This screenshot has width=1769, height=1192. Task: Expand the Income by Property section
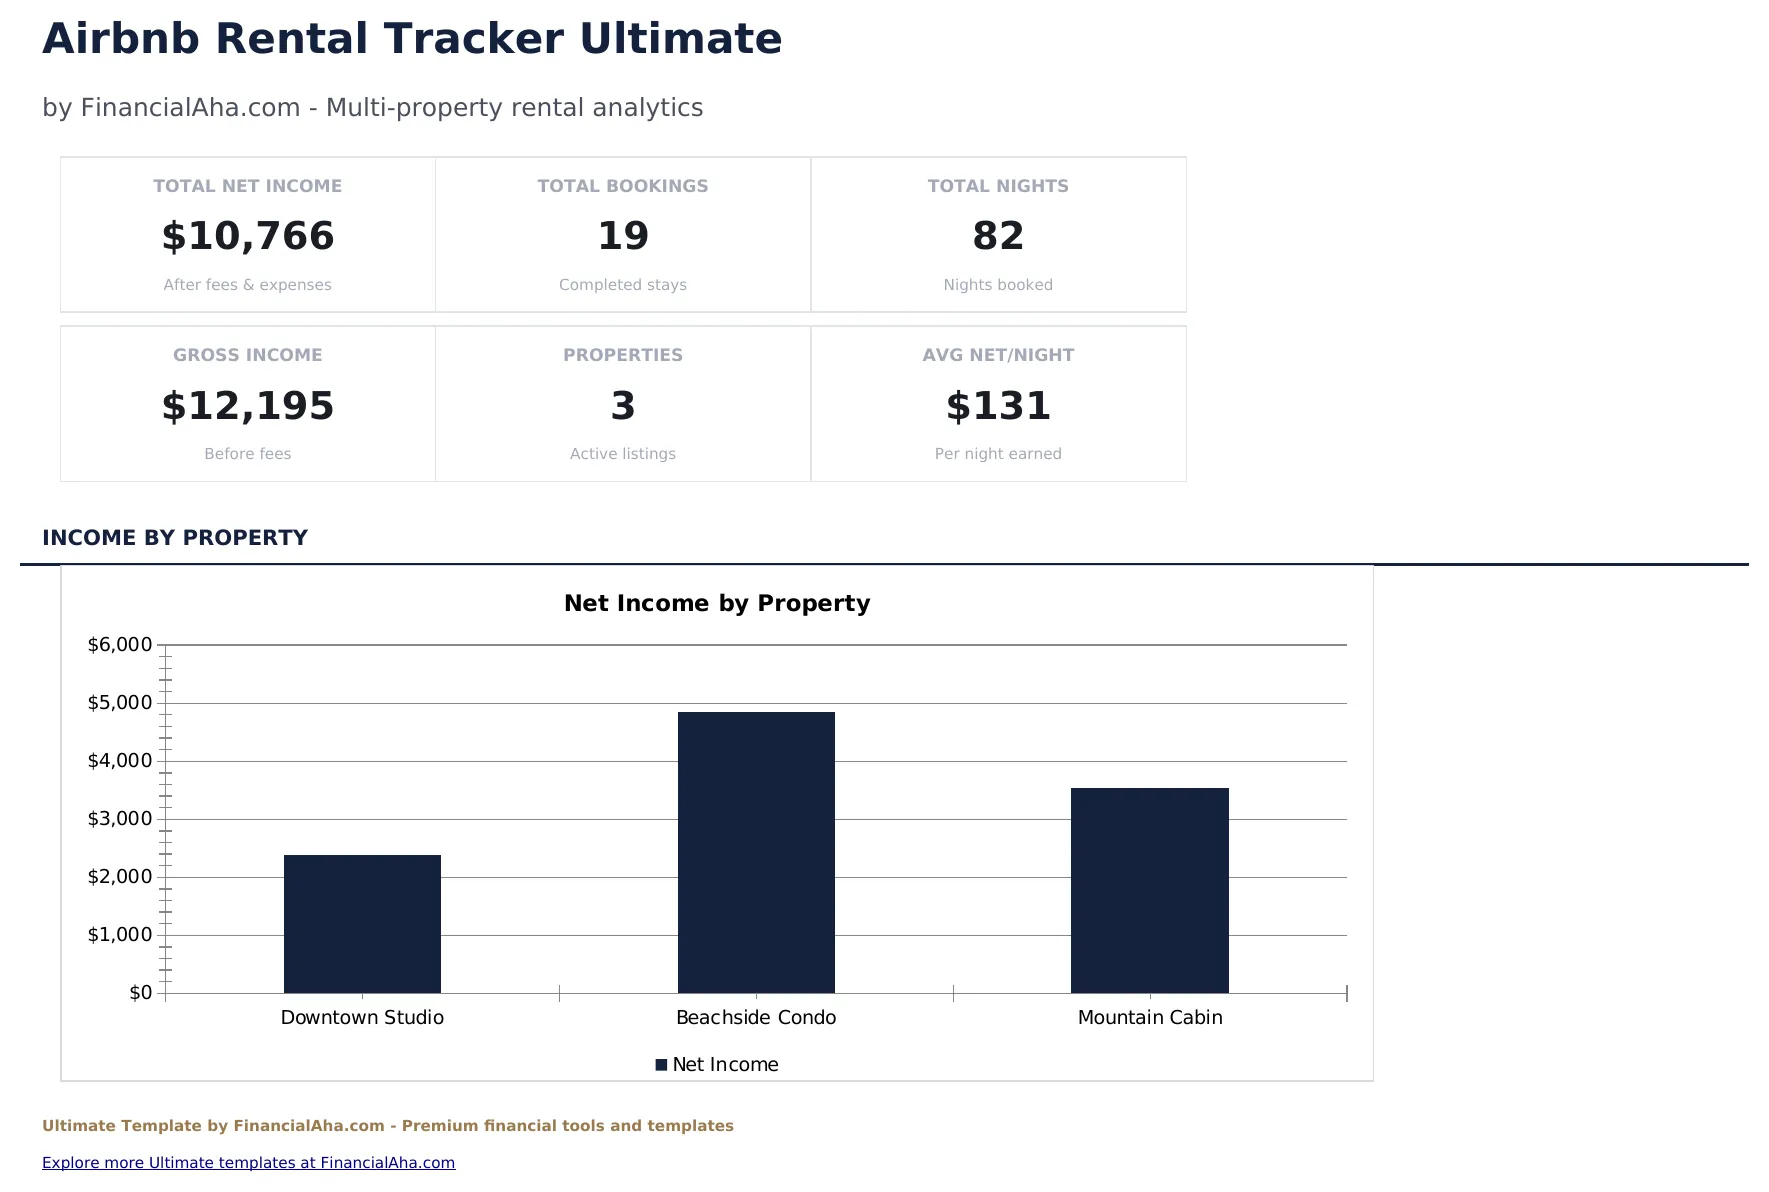click(175, 537)
